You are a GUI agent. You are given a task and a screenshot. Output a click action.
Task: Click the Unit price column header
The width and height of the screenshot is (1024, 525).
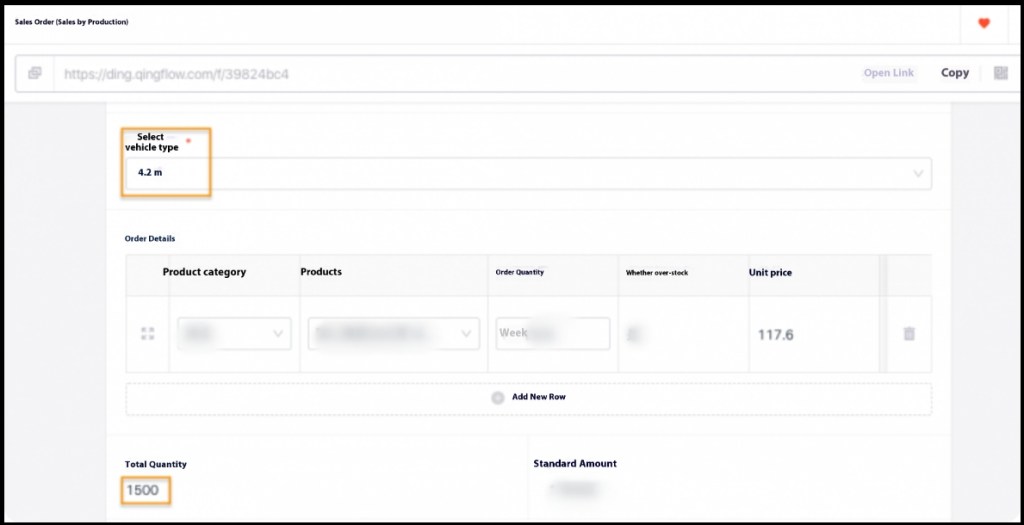click(x=770, y=272)
